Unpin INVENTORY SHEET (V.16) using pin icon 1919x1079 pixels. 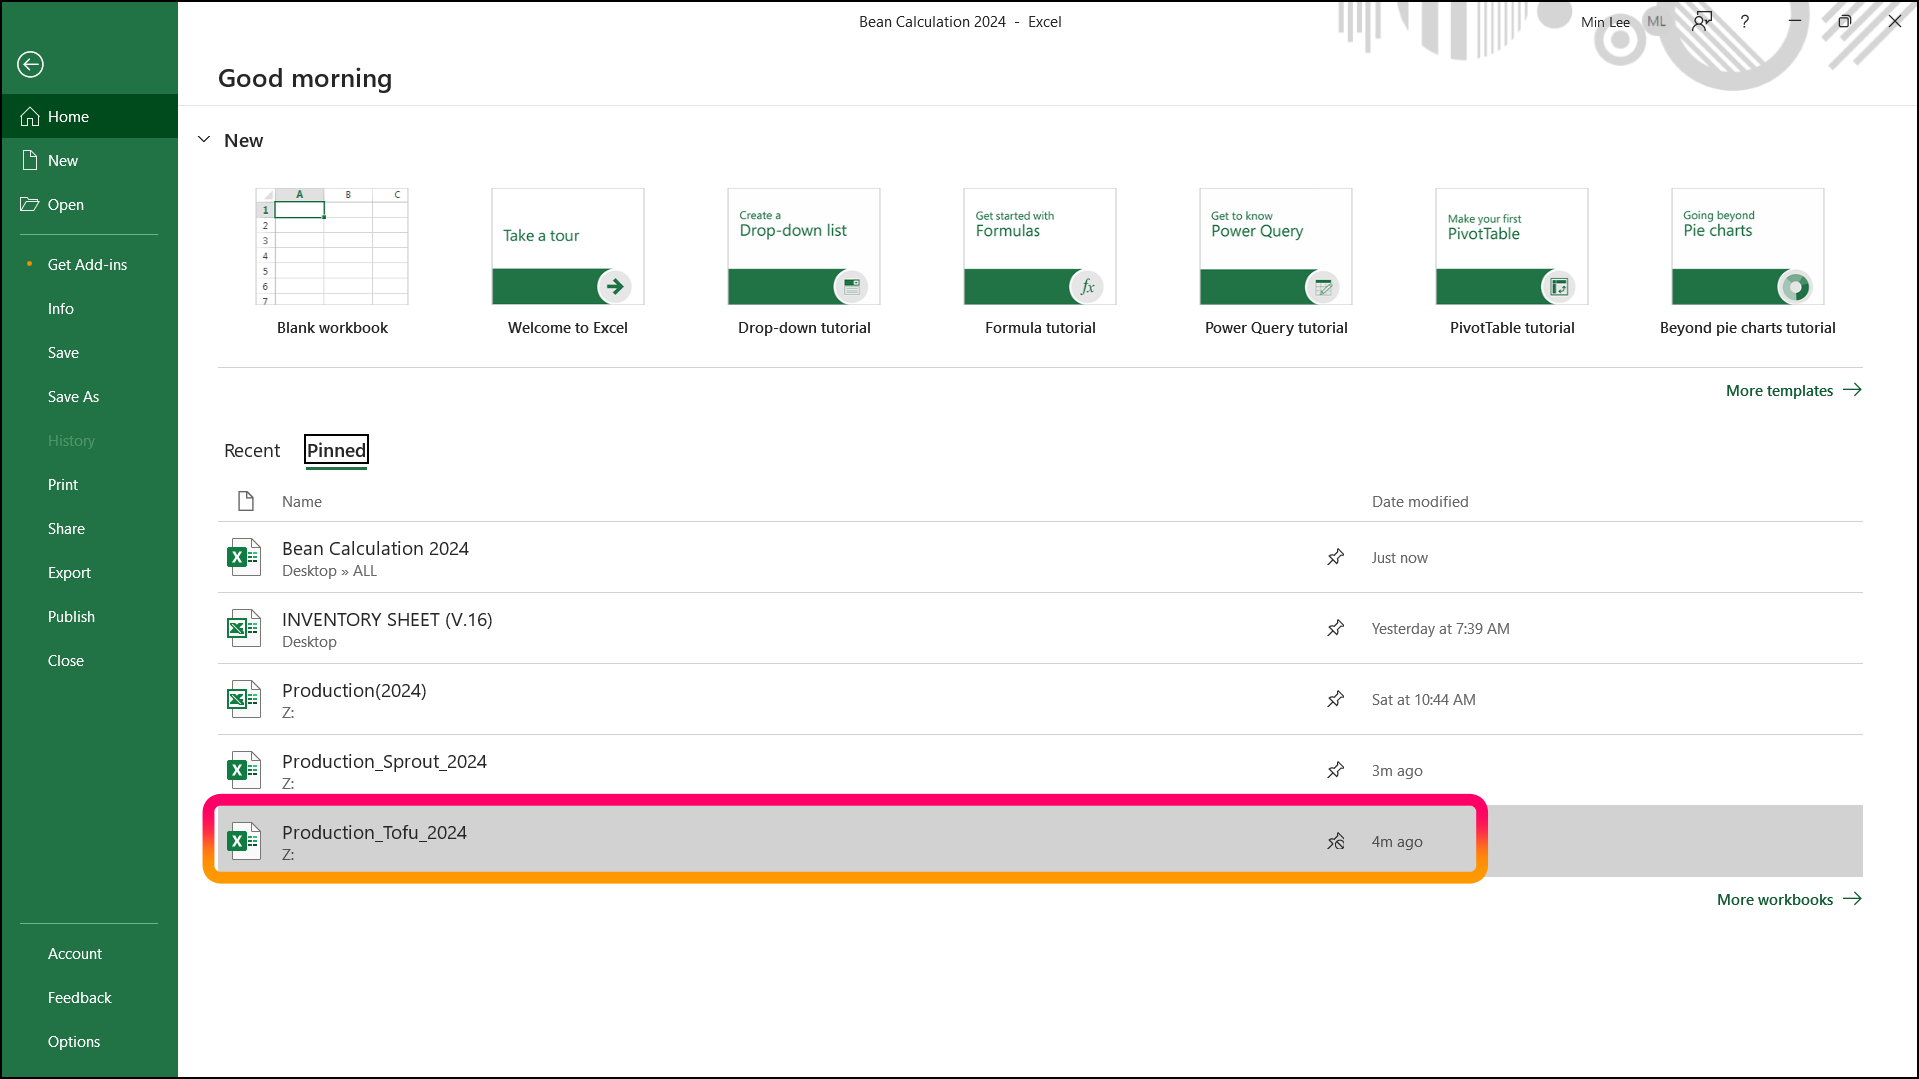coord(1335,628)
